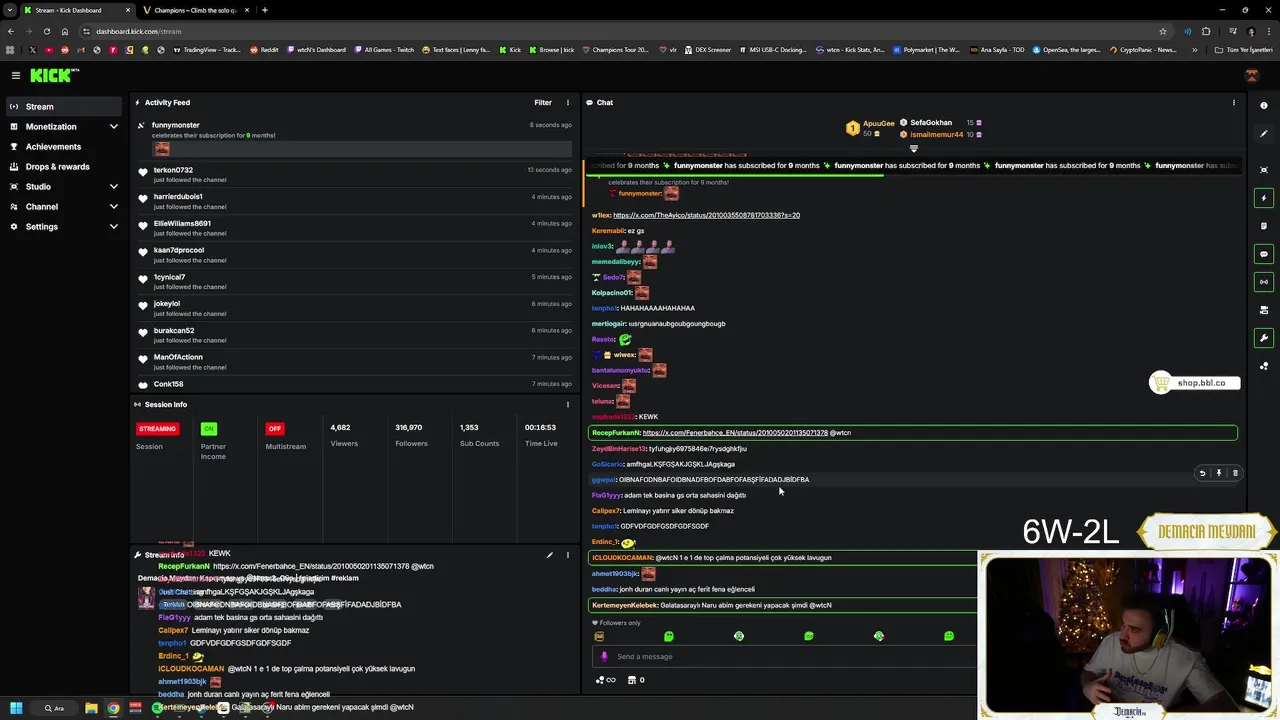Toggle the Chat panel bubble icon
1280x720 pixels.
coord(1264,254)
